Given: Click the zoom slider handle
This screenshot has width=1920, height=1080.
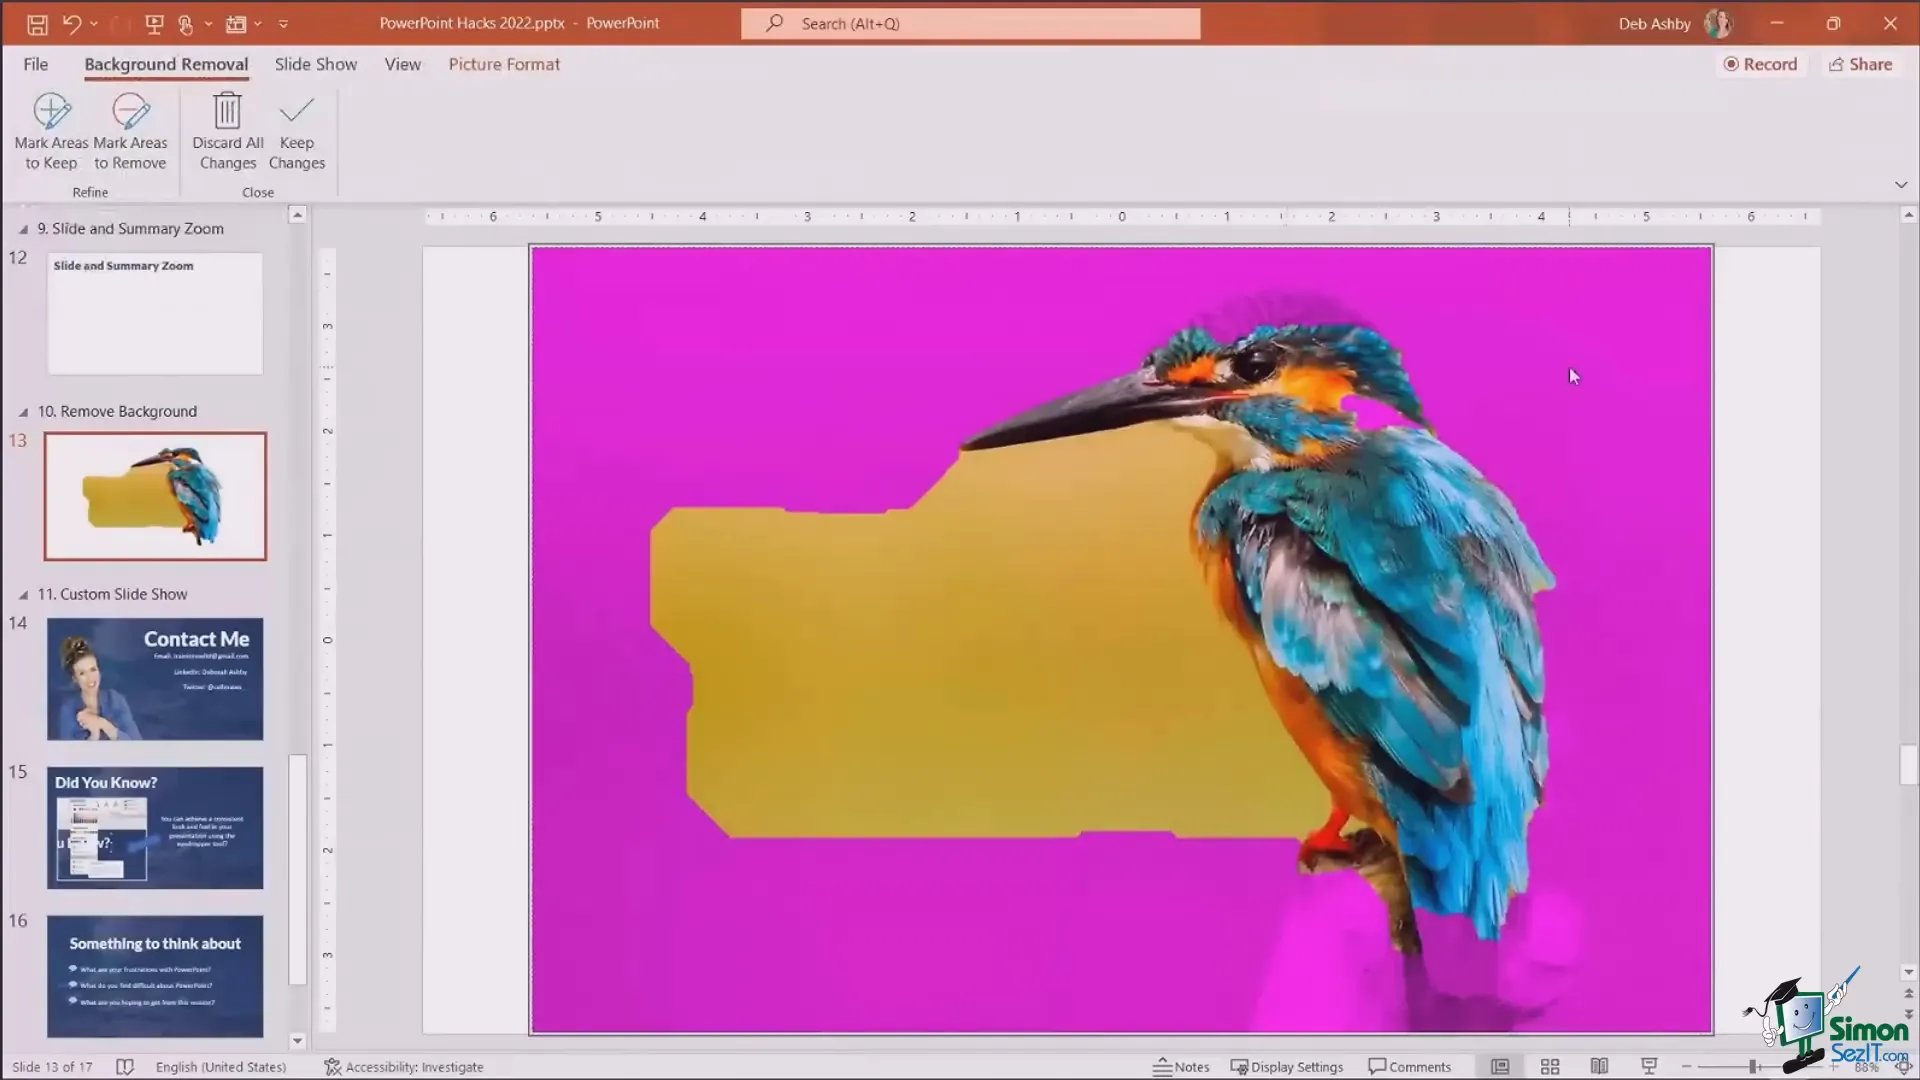Looking at the screenshot, I should (x=1753, y=1067).
